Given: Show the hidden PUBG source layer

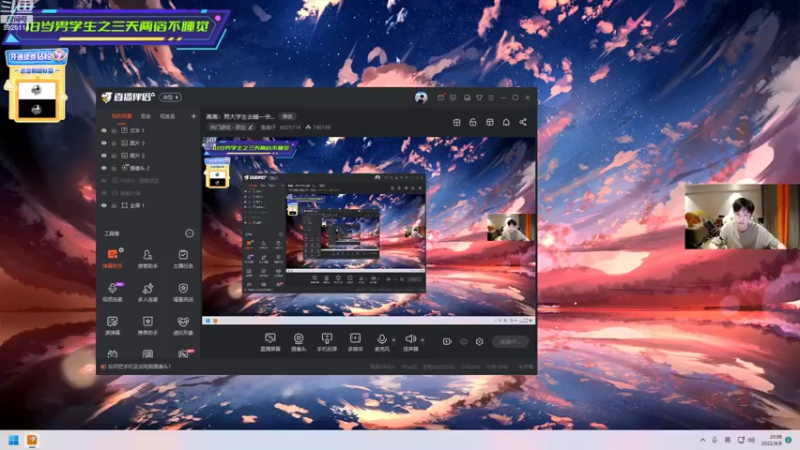Looking at the screenshot, I should pos(104,181).
